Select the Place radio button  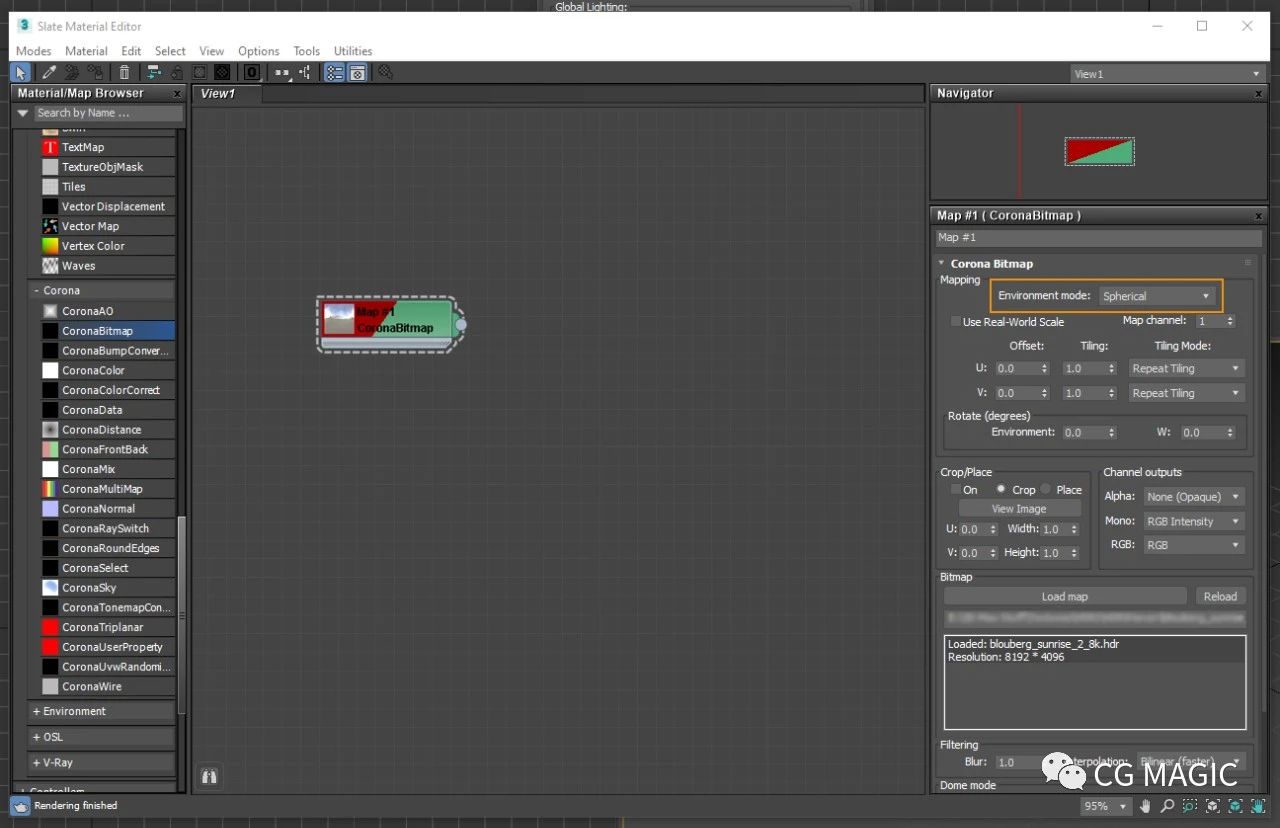1046,490
